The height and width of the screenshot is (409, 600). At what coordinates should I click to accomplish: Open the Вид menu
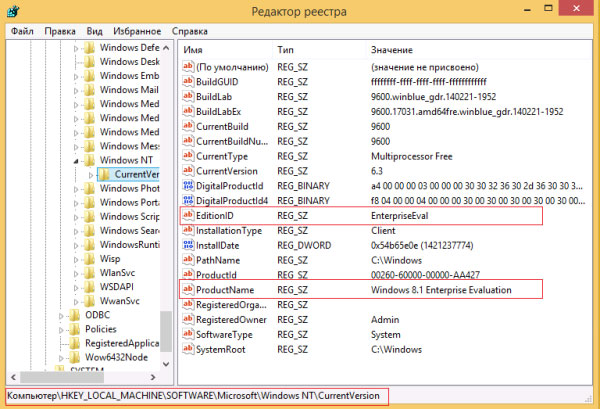point(95,31)
